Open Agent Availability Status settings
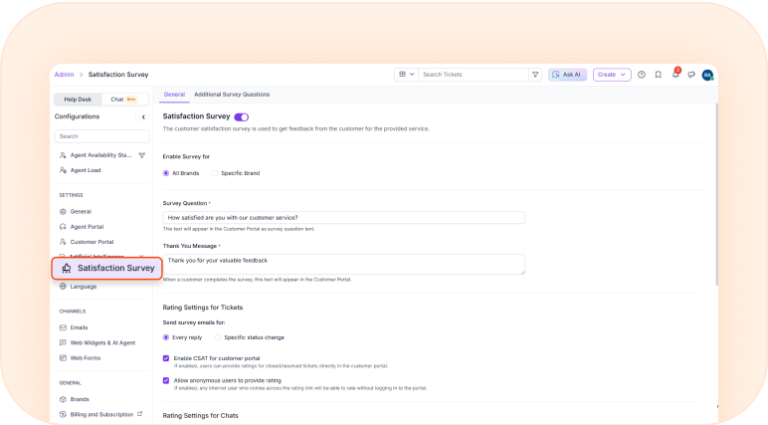The image size is (768, 425). click(100, 155)
